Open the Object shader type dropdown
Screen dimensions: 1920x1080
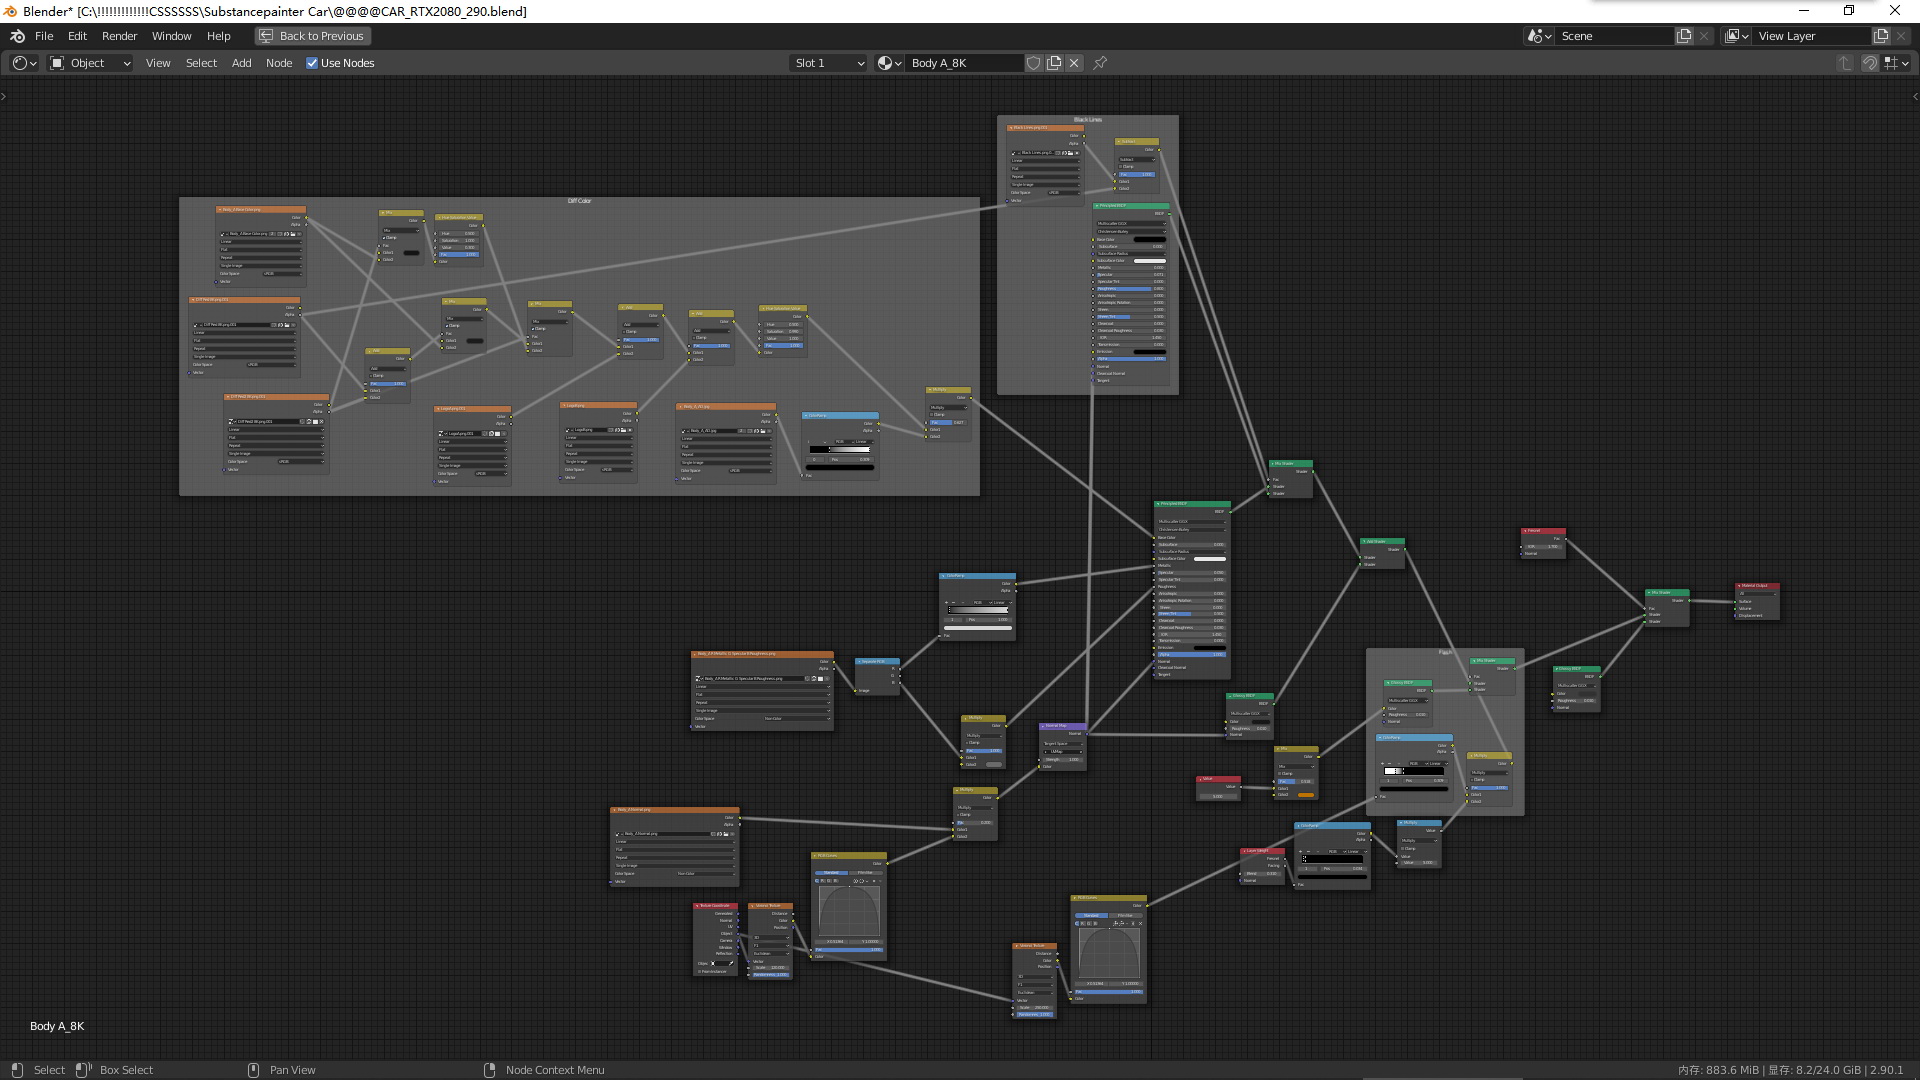tap(90, 63)
